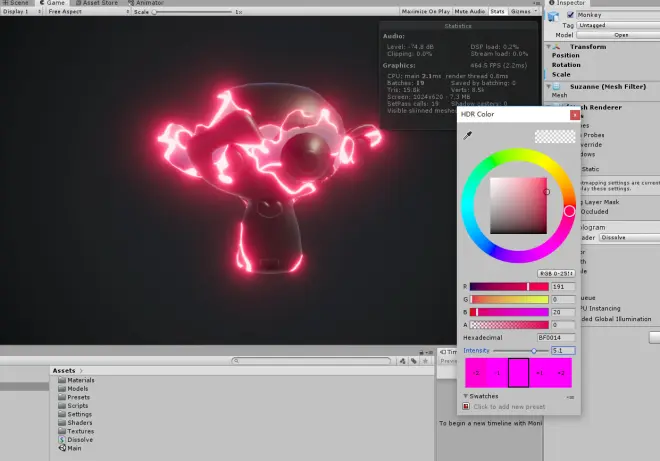The image size is (660, 461).
Task: Select the -2 exposure swatch
Action: tap(476, 373)
